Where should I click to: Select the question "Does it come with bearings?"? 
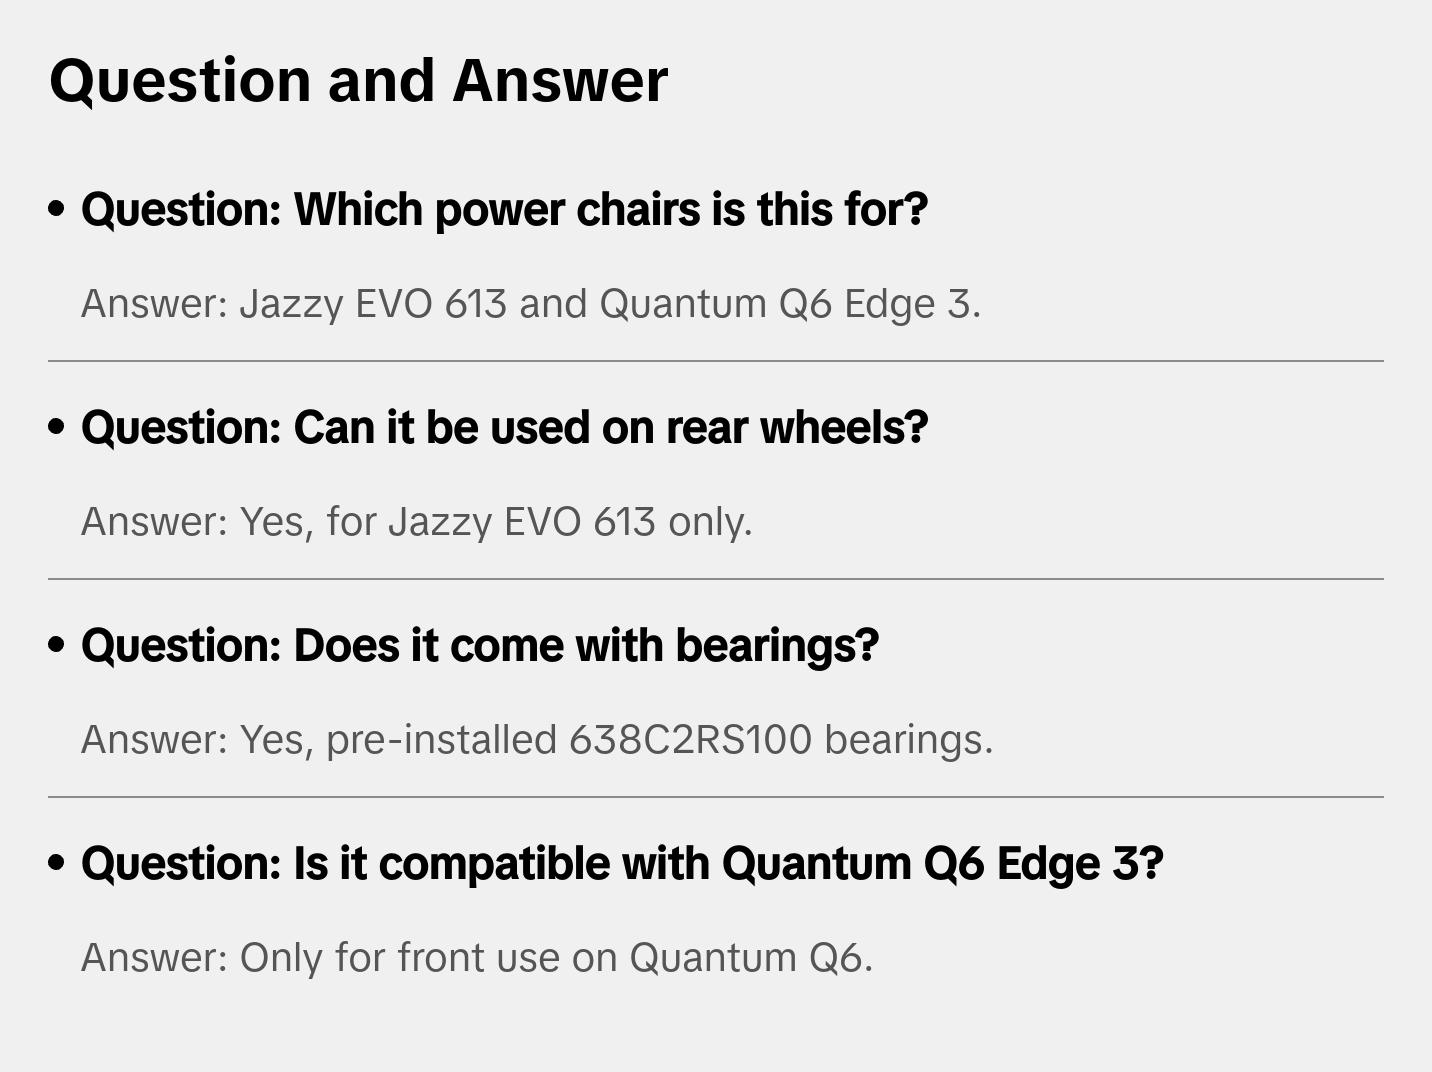tap(479, 646)
